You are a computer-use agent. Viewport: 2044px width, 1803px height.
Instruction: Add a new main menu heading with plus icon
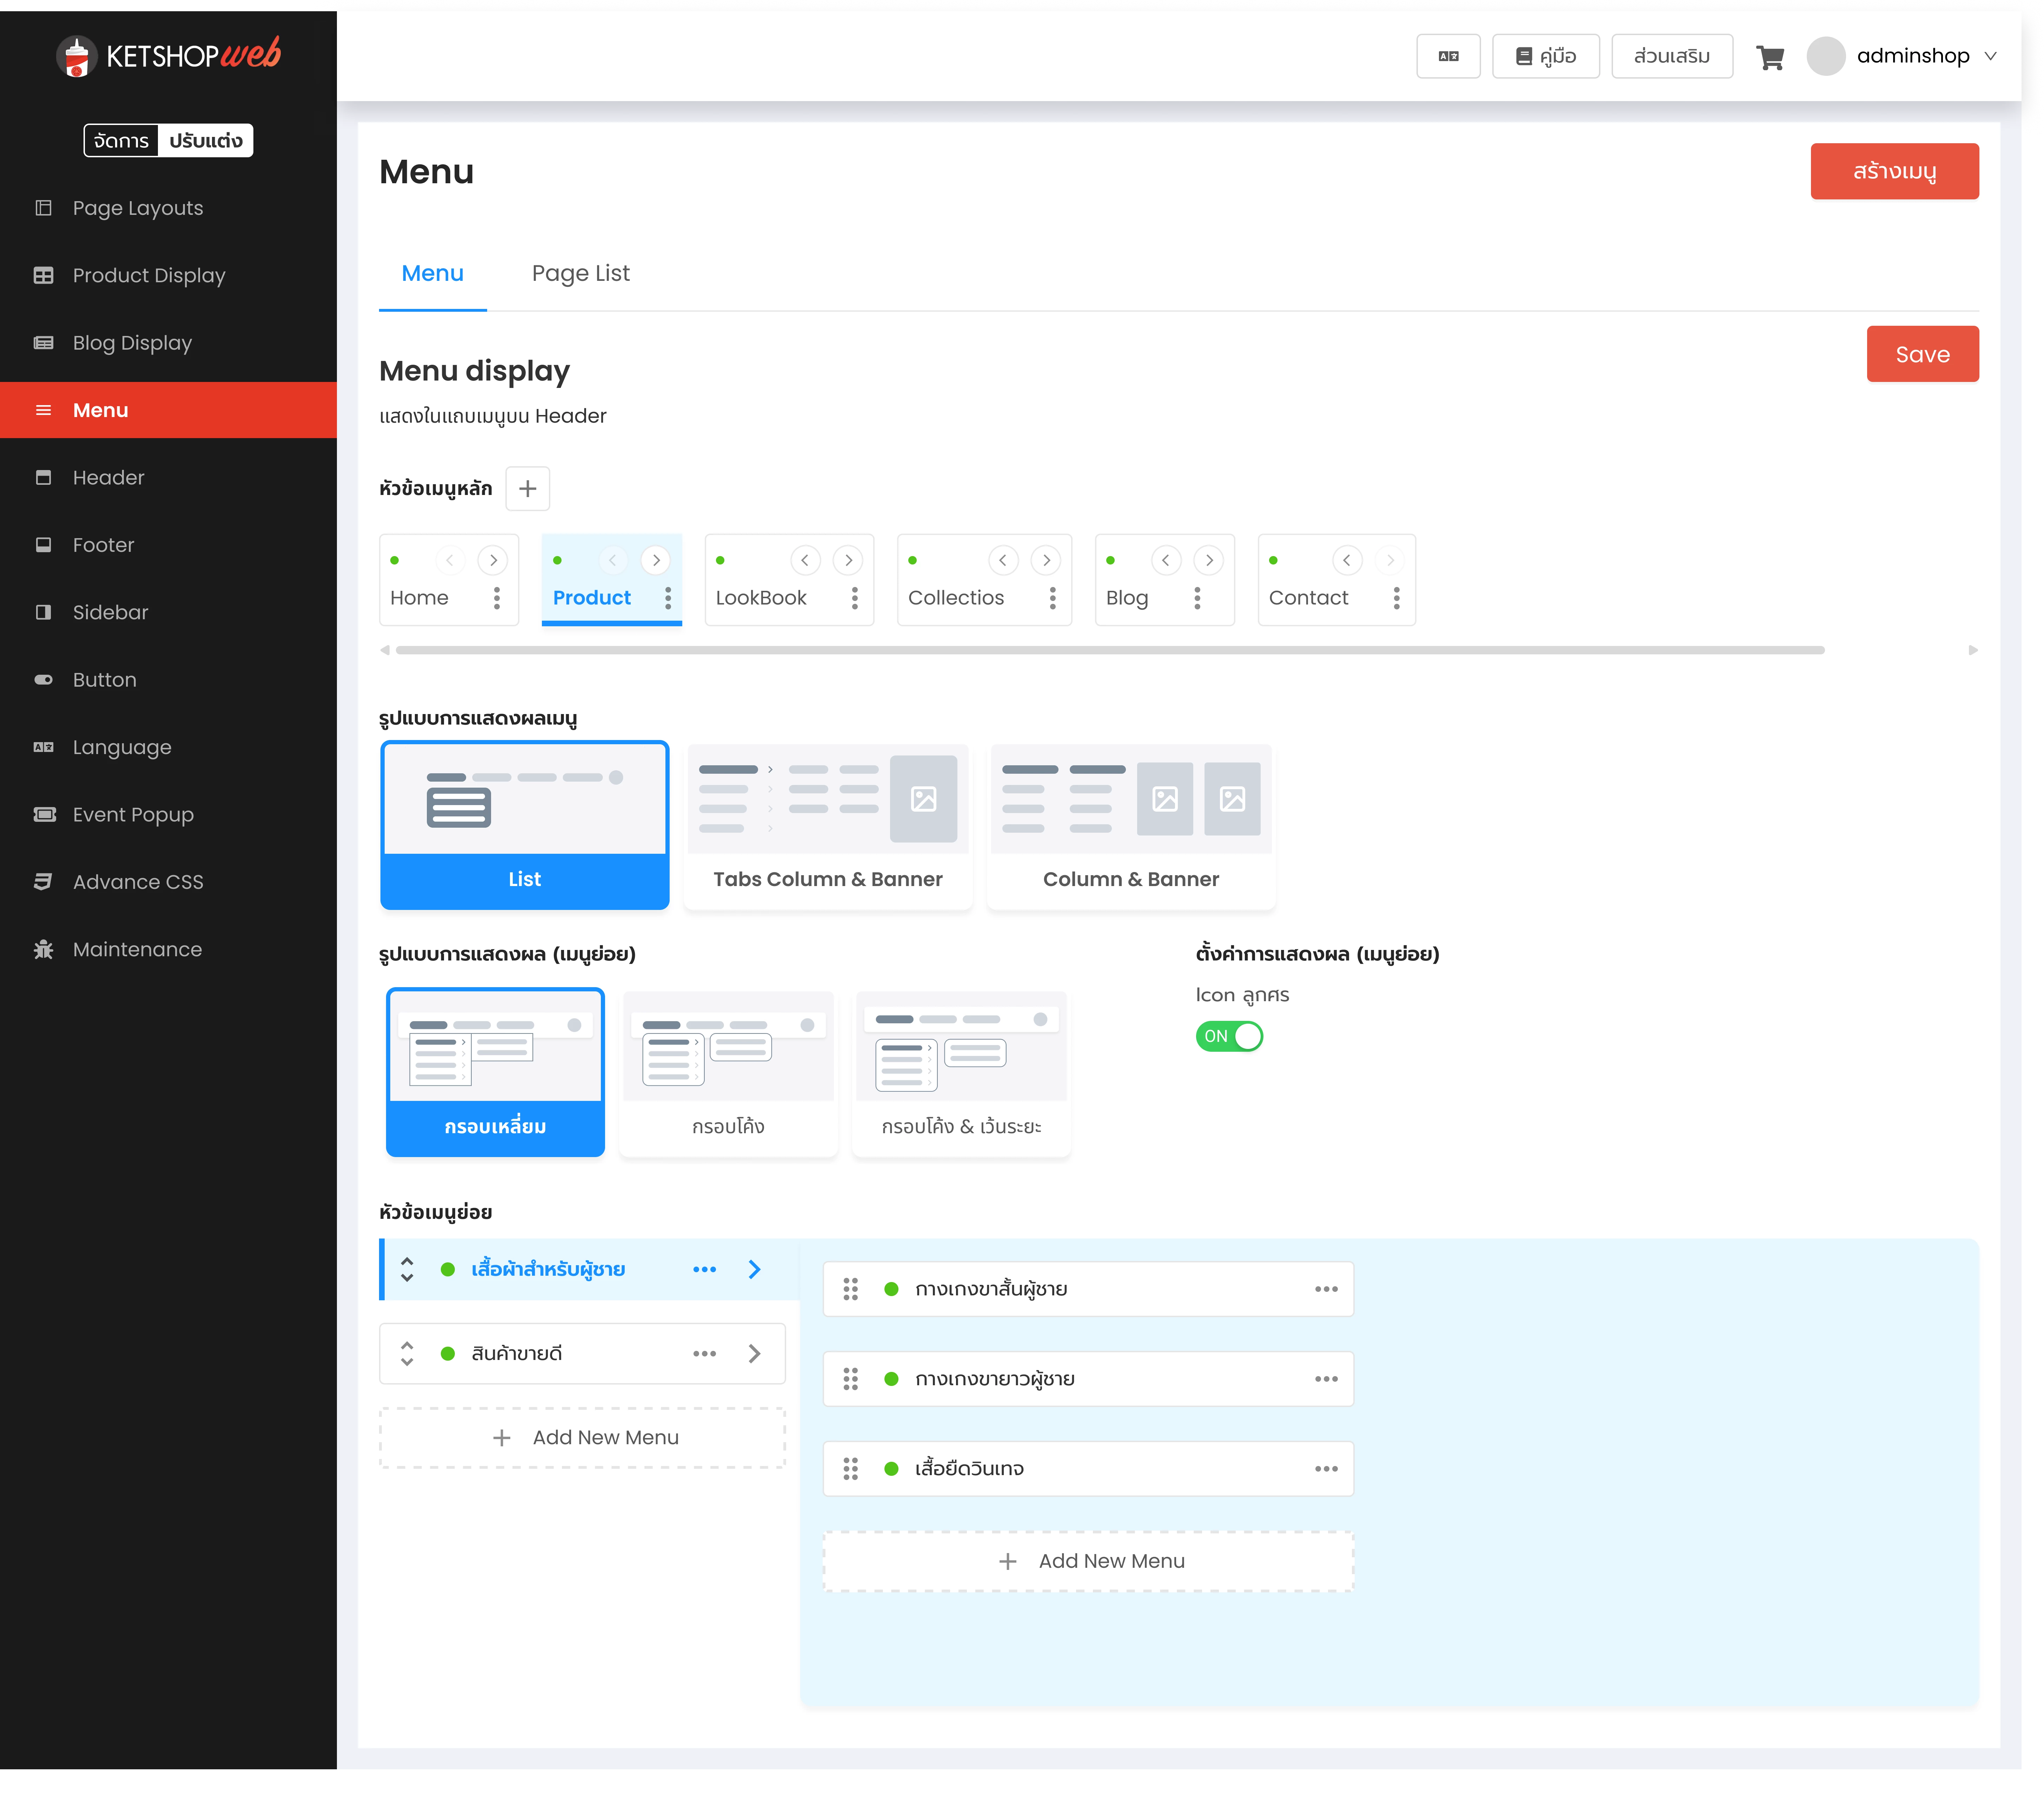527,488
